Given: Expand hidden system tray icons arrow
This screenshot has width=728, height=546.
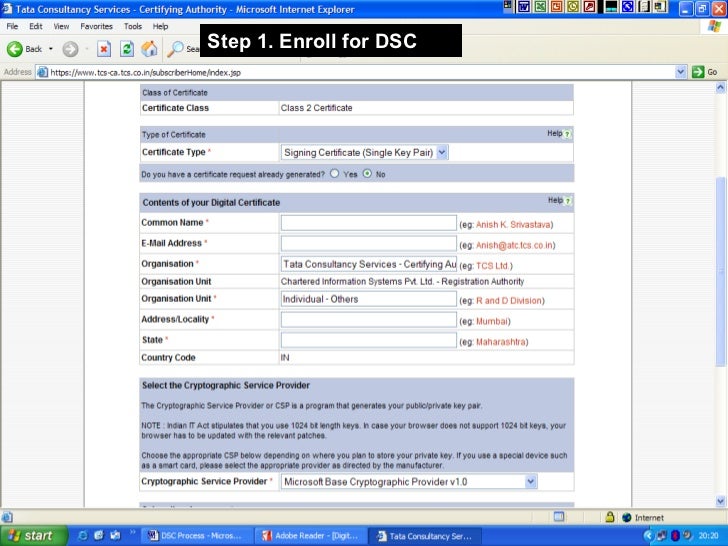Looking at the screenshot, I should click(x=649, y=536).
